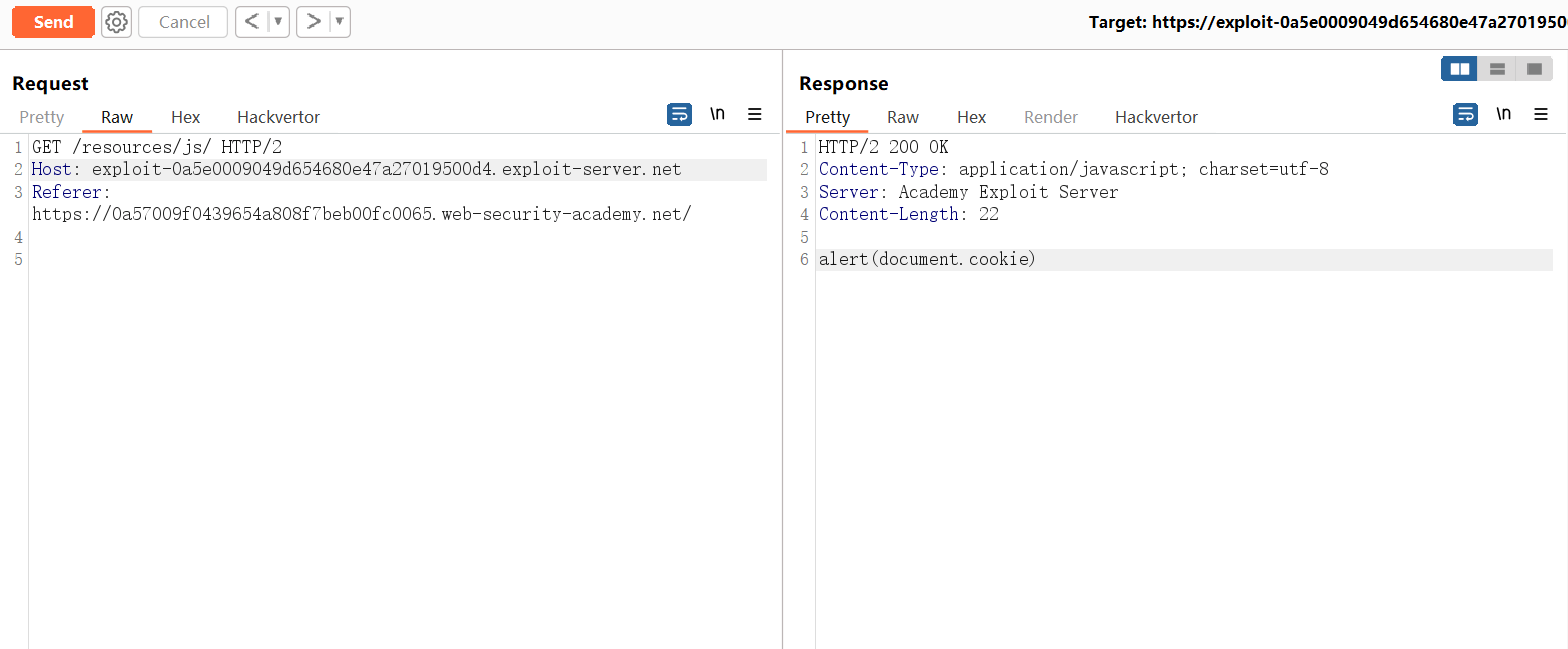Click the Cancel button
Viewport: 1568px width, 649px height.
pos(184,22)
